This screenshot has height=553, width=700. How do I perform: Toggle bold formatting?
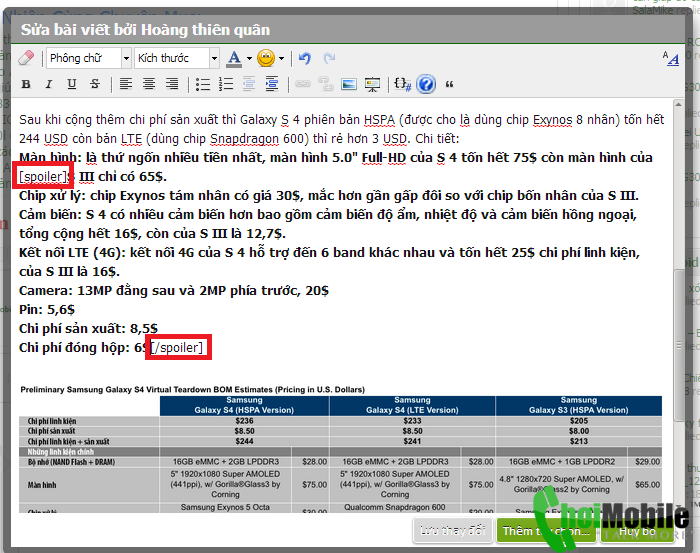pyautogui.click(x=26, y=84)
